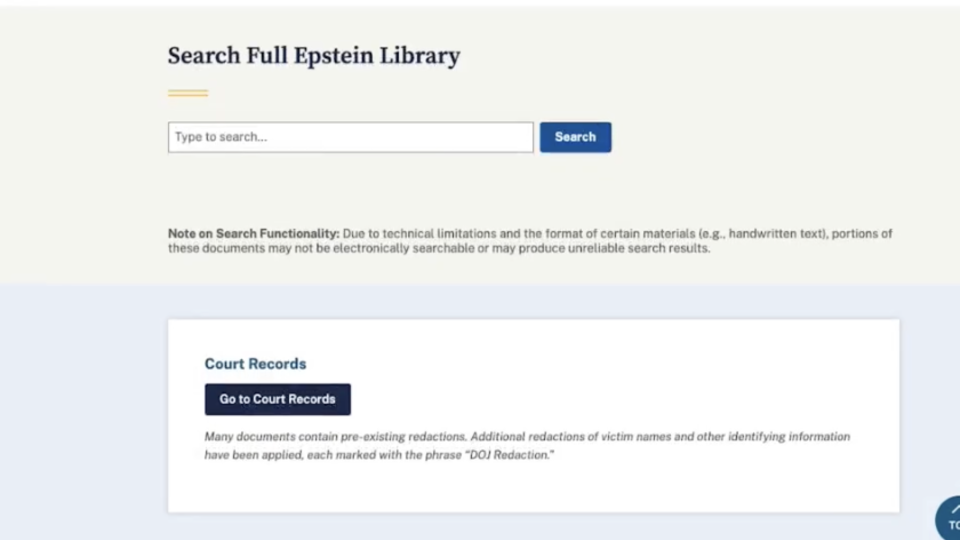Click the quoted "DOJ Redaction" phrase
Screen dimensions: 960x540
[511, 455]
